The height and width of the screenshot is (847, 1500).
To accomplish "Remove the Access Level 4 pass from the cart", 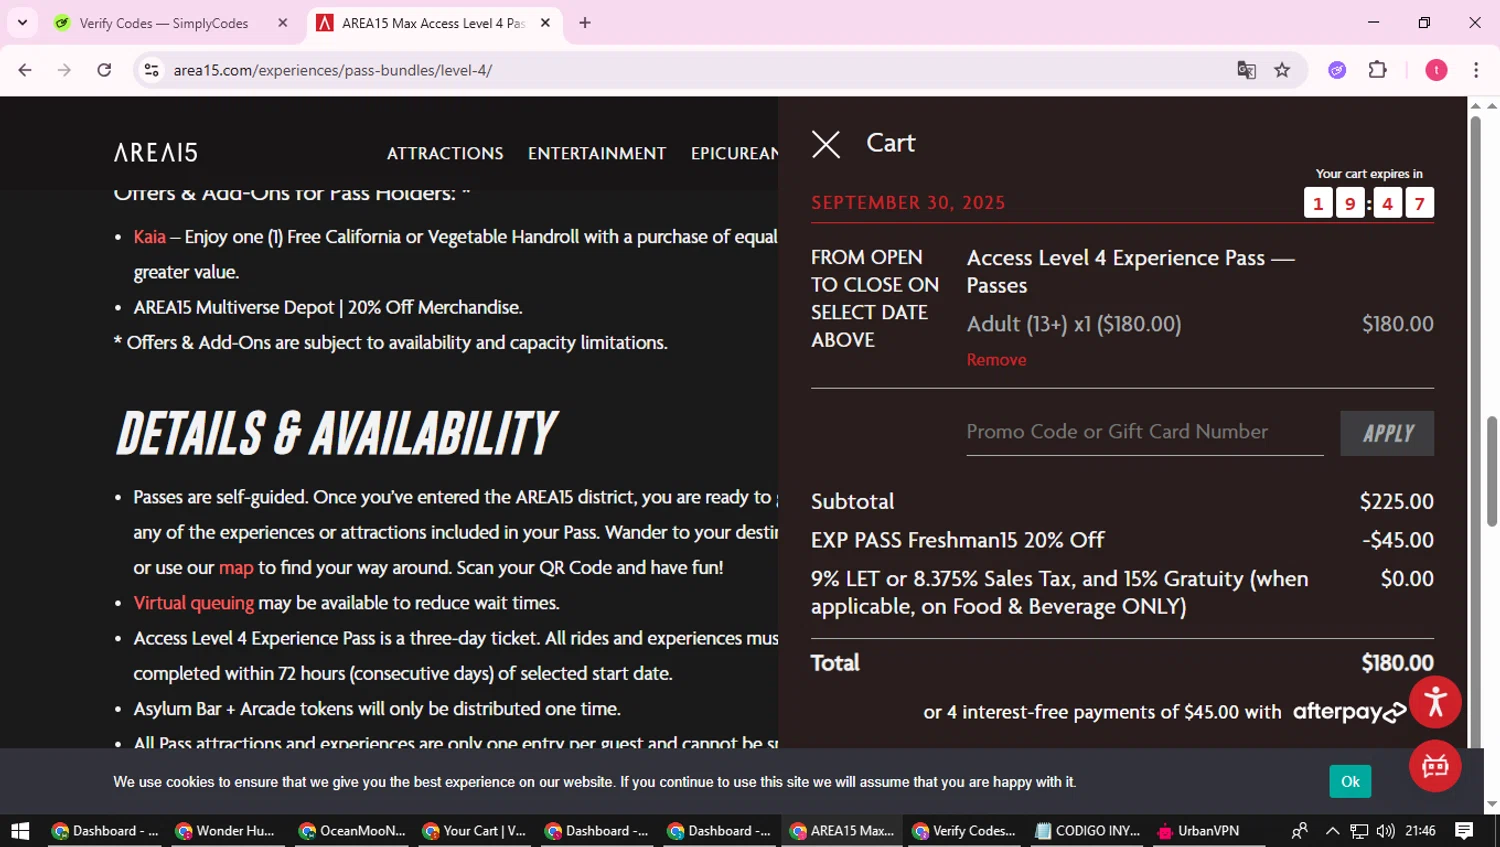I will tap(996, 360).
